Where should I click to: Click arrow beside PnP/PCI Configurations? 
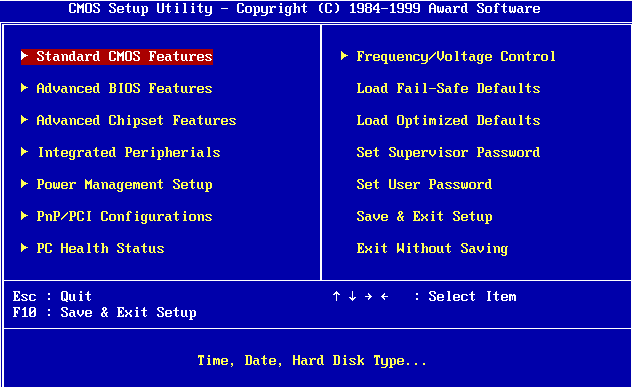click(x=25, y=216)
